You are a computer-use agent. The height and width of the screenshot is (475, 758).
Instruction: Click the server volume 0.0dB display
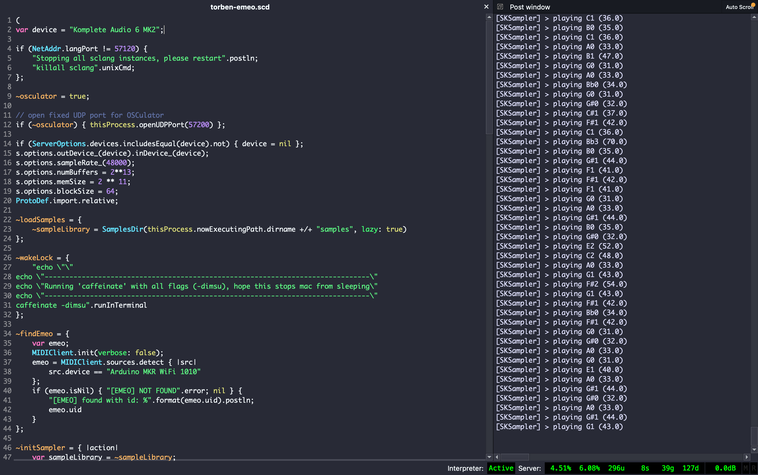(725, 467)
